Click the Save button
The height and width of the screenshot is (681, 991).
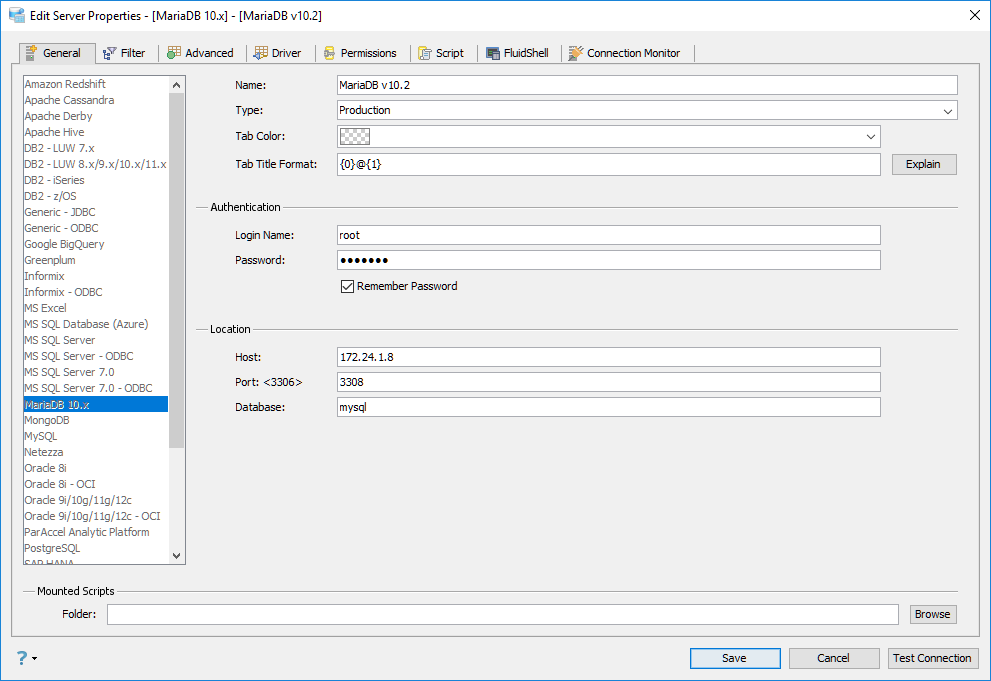pos(735,658)
